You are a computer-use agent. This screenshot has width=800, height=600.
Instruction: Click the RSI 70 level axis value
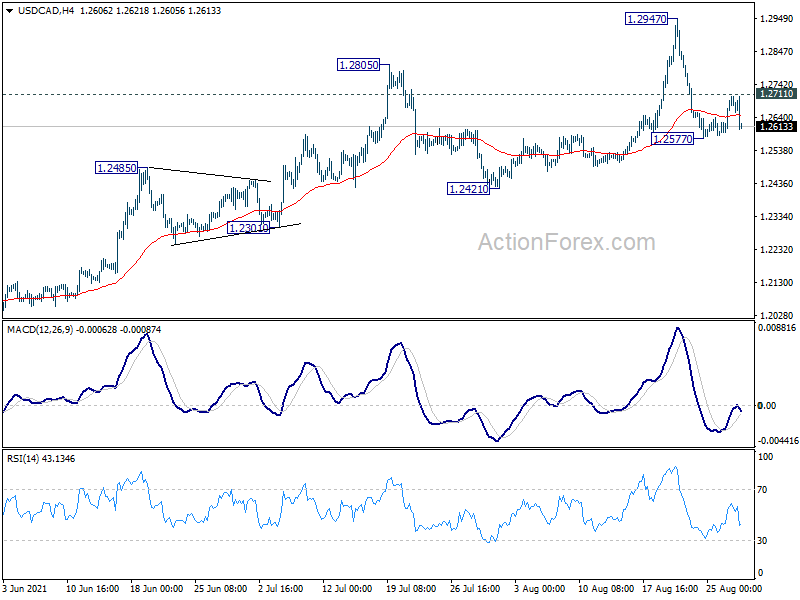point(762,490)
